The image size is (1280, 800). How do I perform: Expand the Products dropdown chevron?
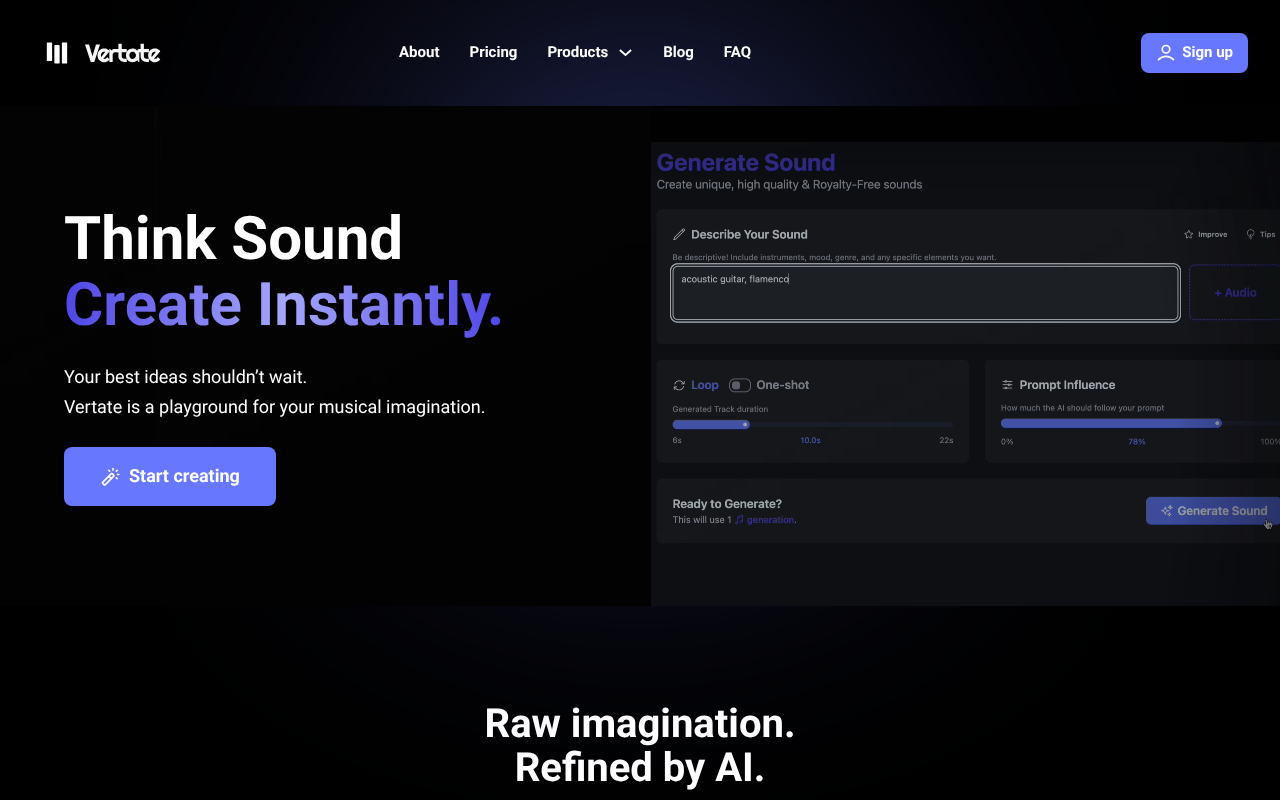coord(626,53)
